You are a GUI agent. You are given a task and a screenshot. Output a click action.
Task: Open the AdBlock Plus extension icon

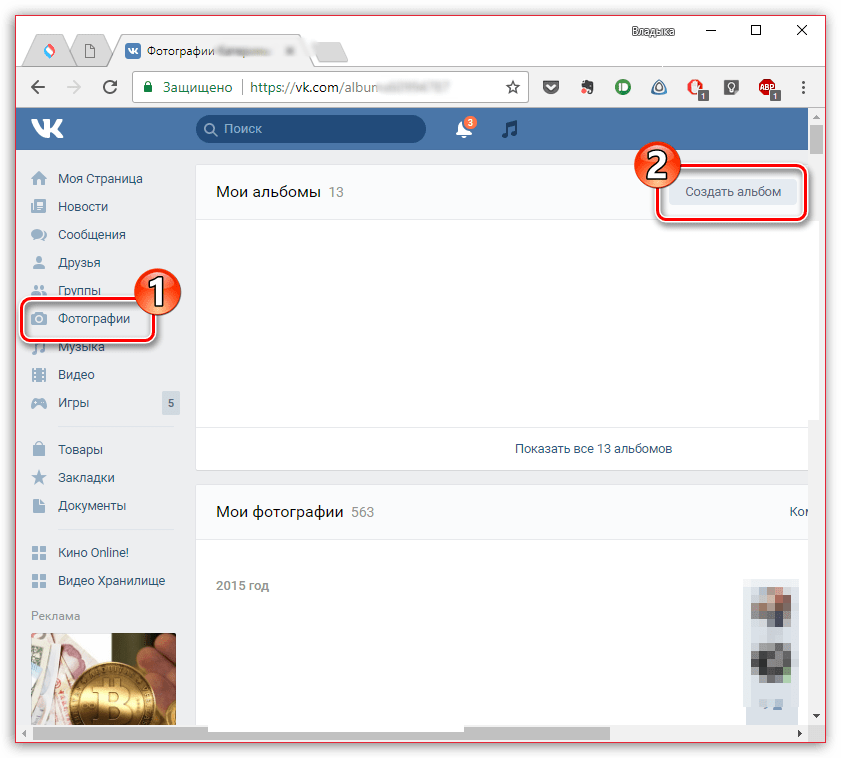point(767,88)
